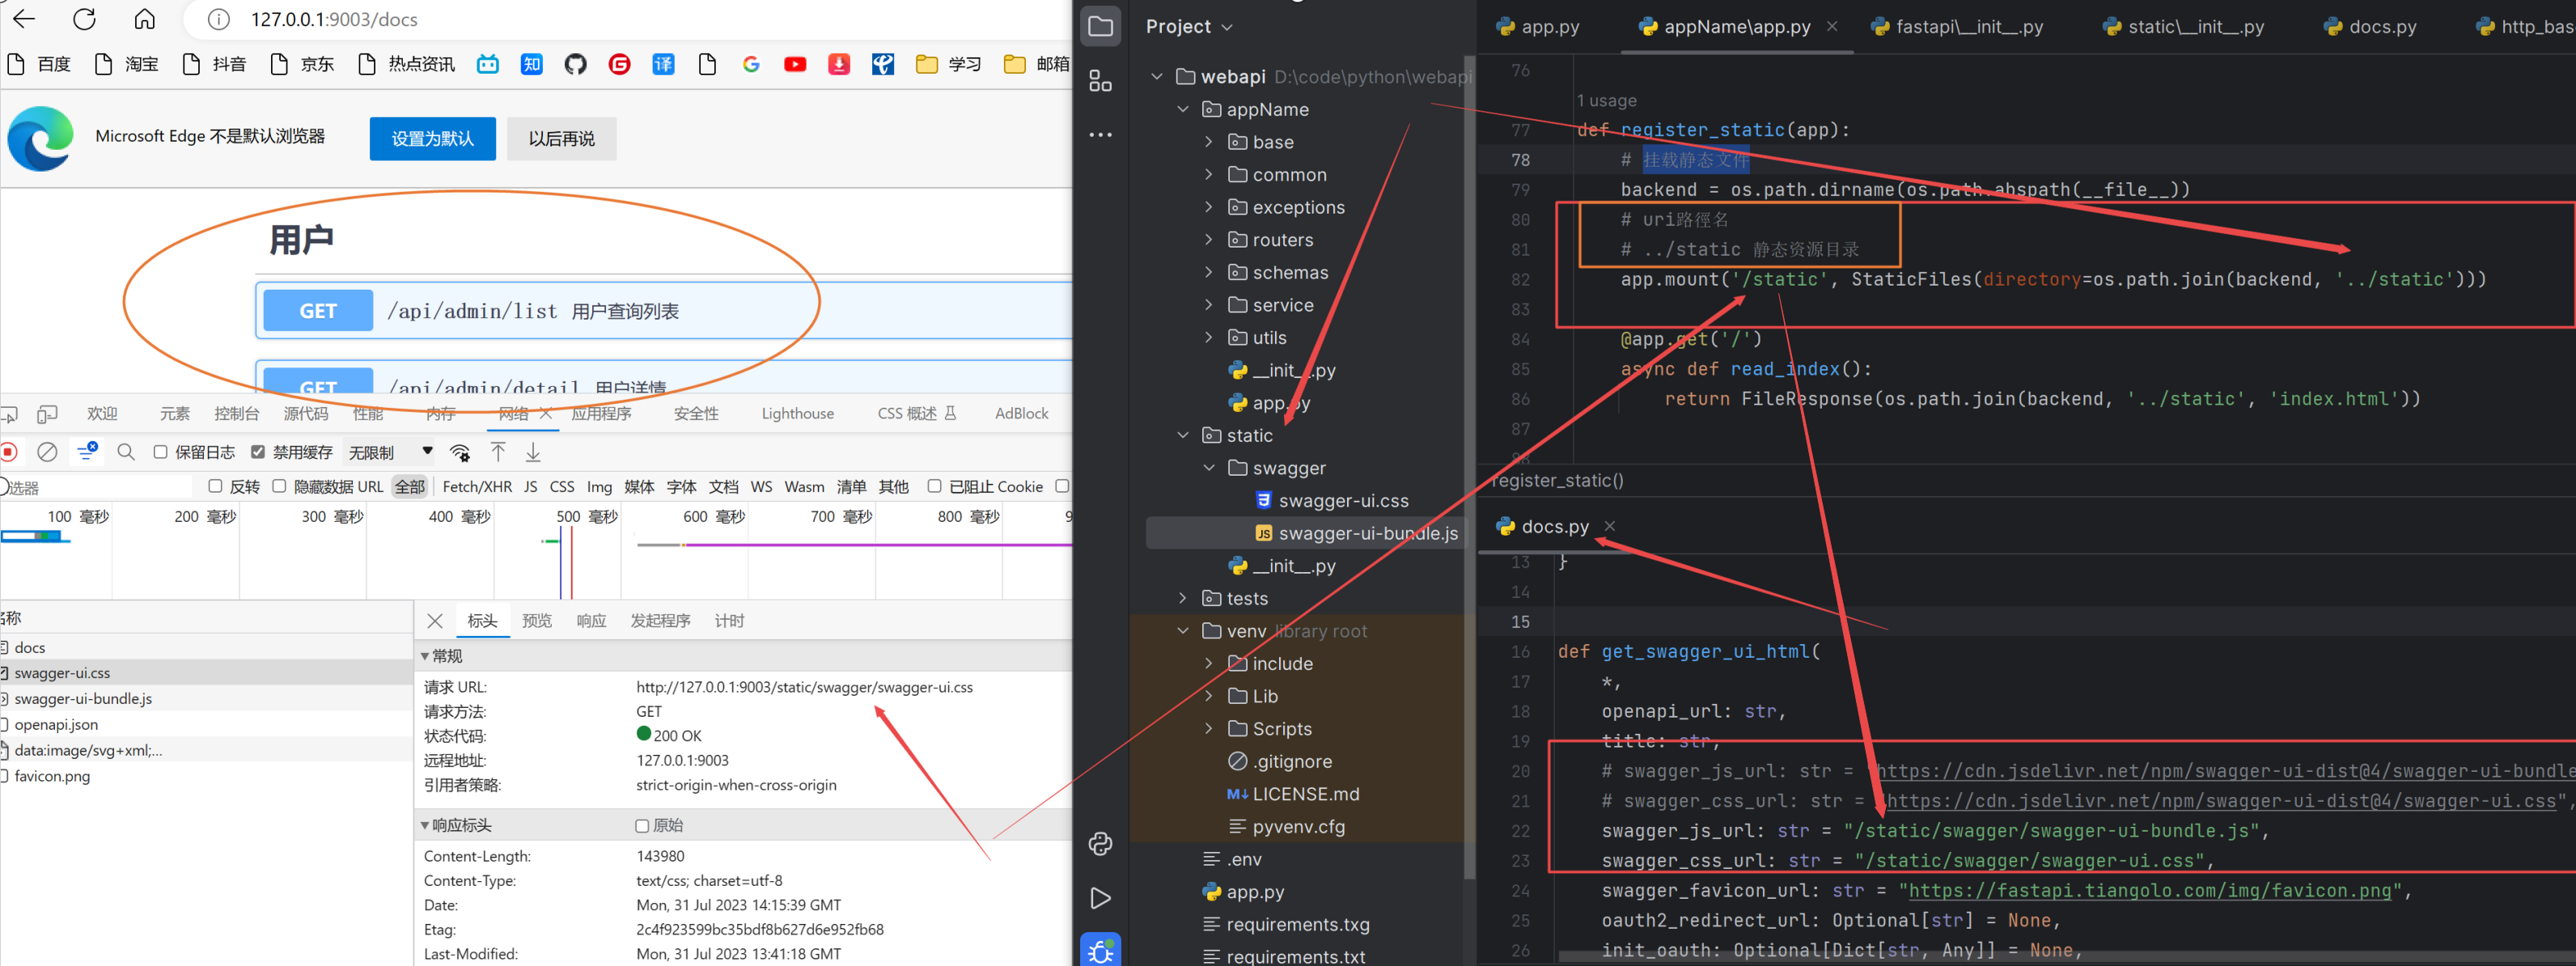This screenshot has width=2576, height=966.
Task: Open Python Packages tool window icon
Action: 1100,844
